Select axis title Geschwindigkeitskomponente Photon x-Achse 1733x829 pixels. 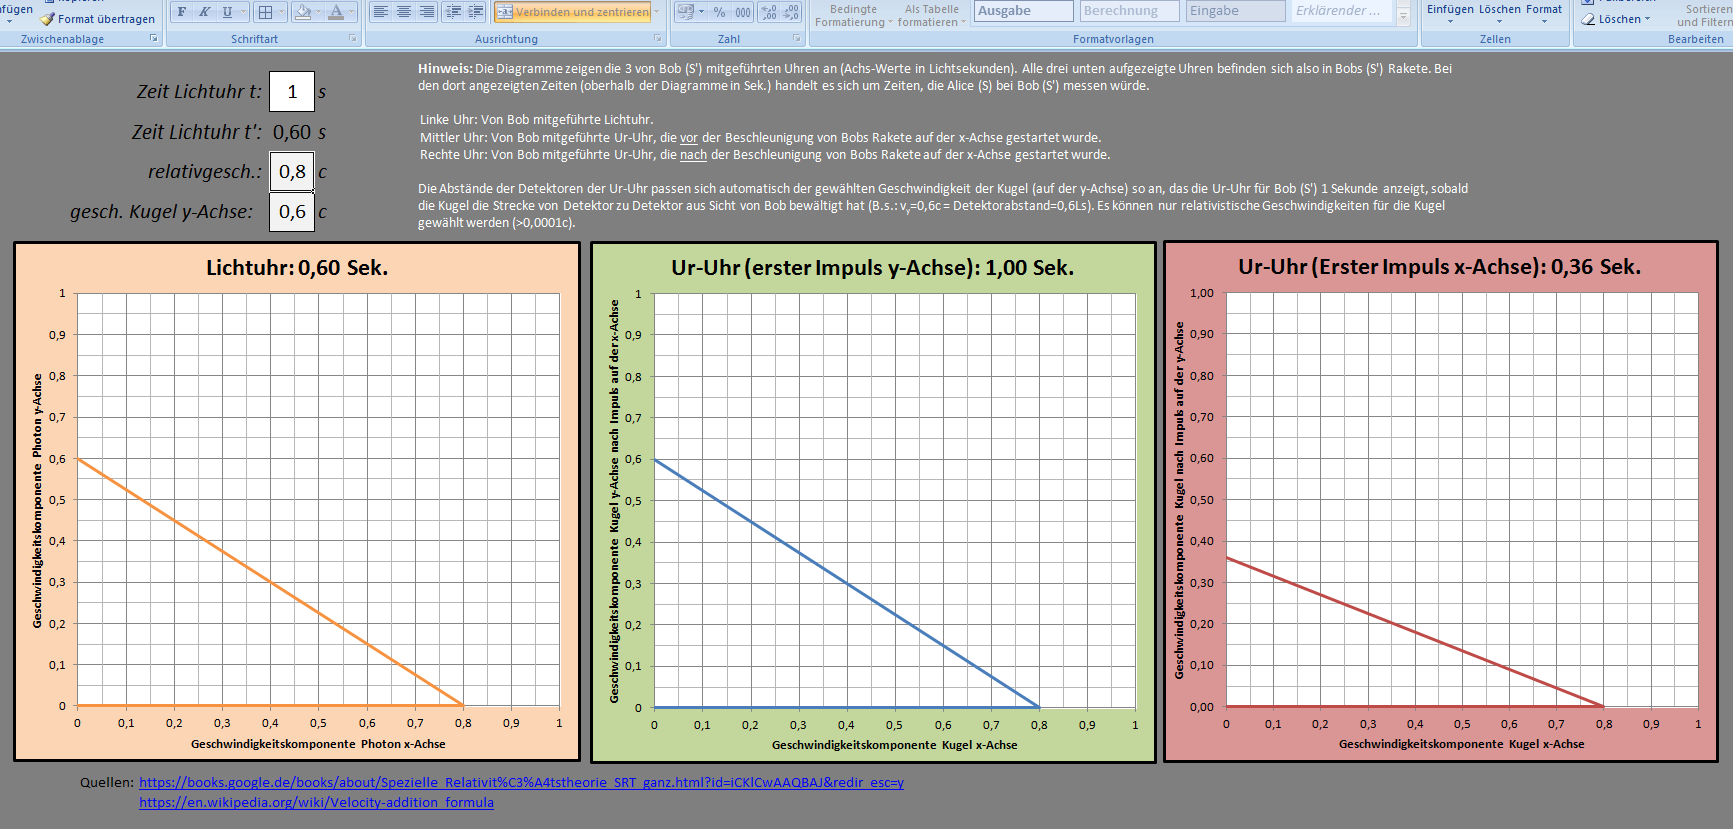pyautogui.click(x=318, y=744)
